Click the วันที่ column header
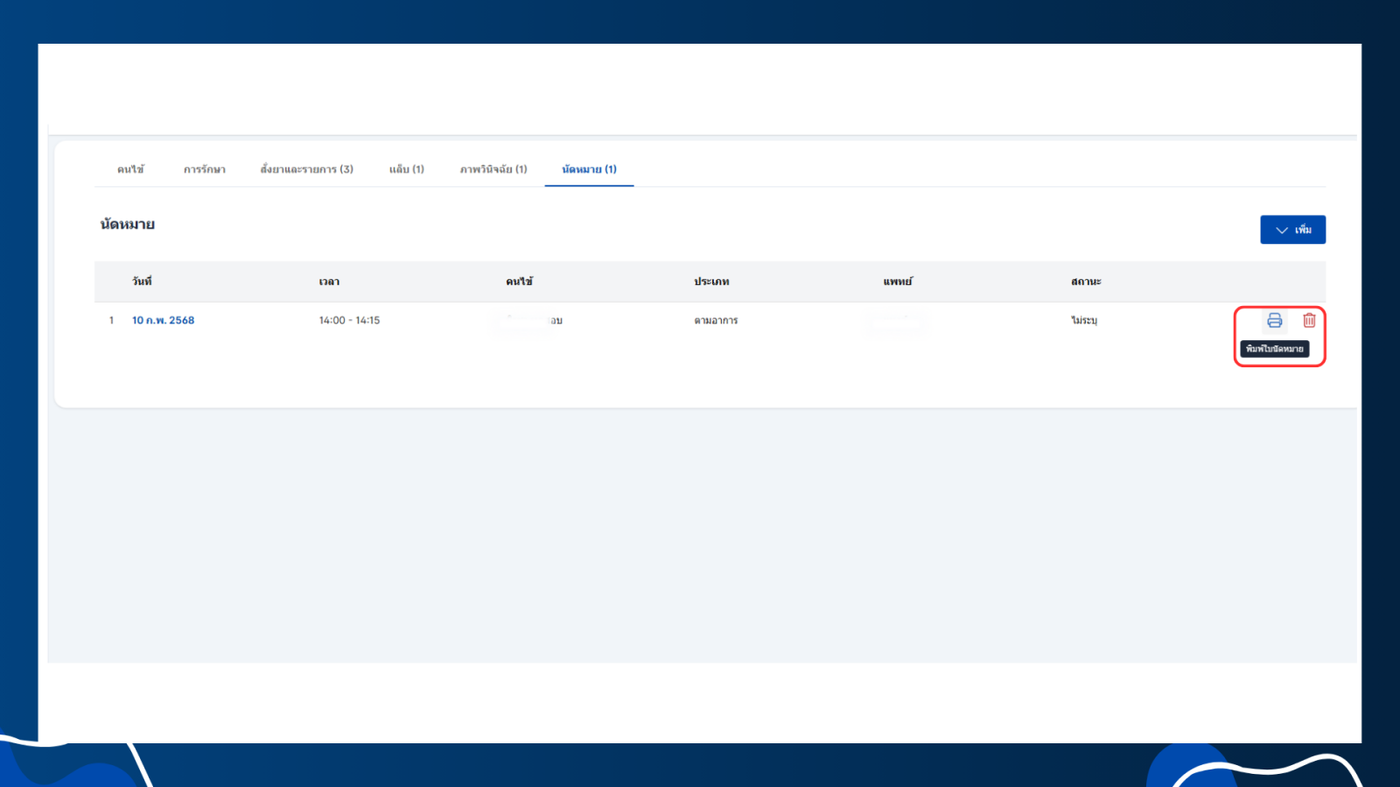Screen dimensions: 1400x787 142,282
